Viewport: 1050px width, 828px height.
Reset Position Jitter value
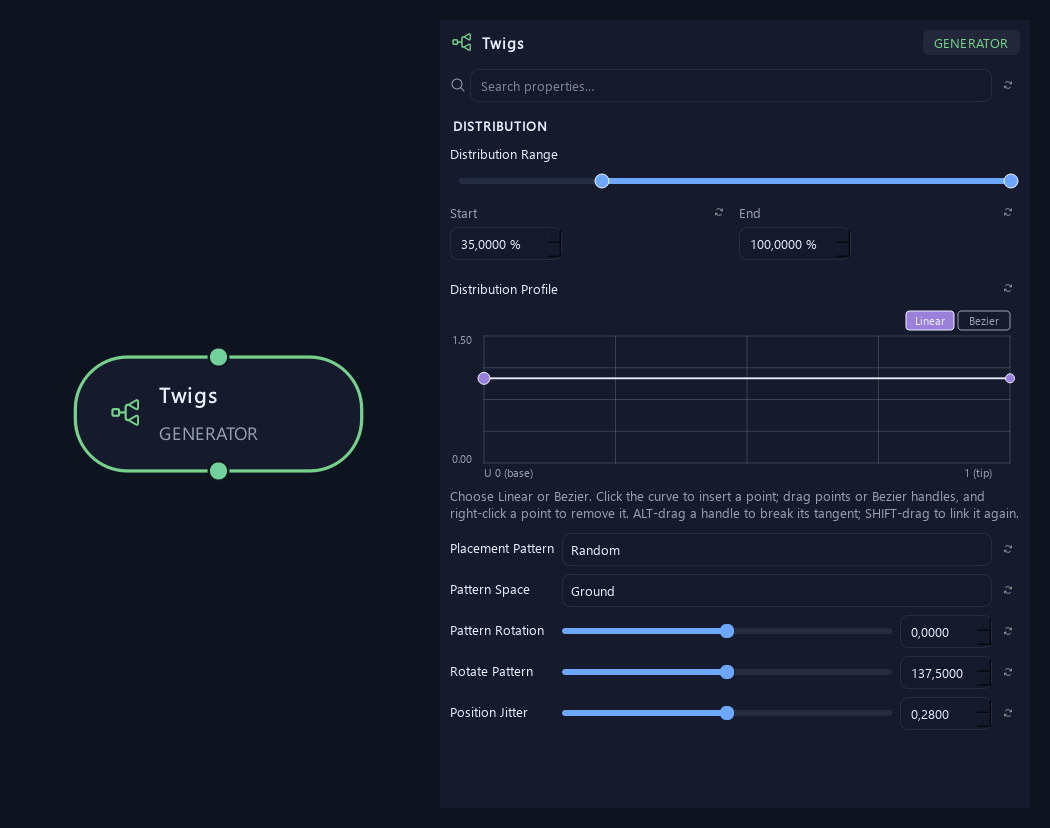1008,713
